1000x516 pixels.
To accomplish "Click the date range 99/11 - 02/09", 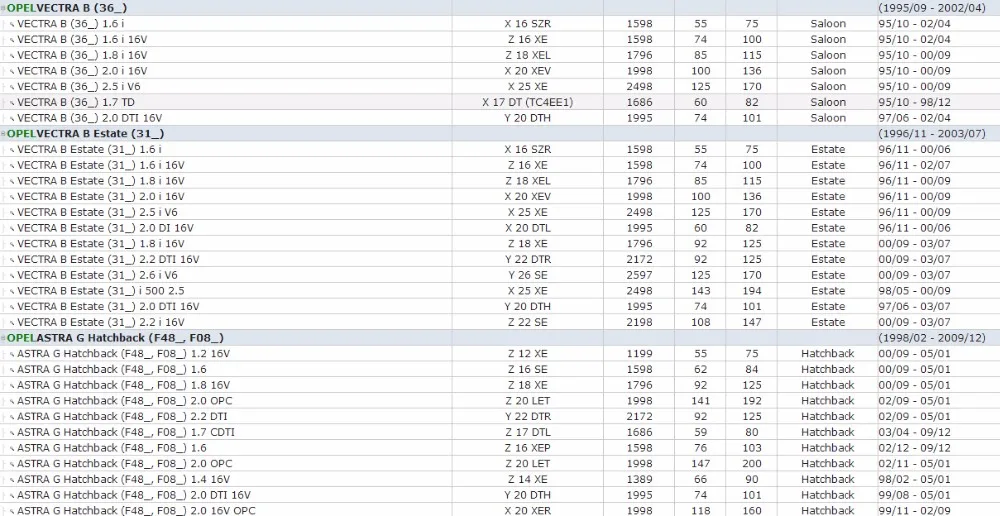I will pyautogui.click(x=915, y=510).
